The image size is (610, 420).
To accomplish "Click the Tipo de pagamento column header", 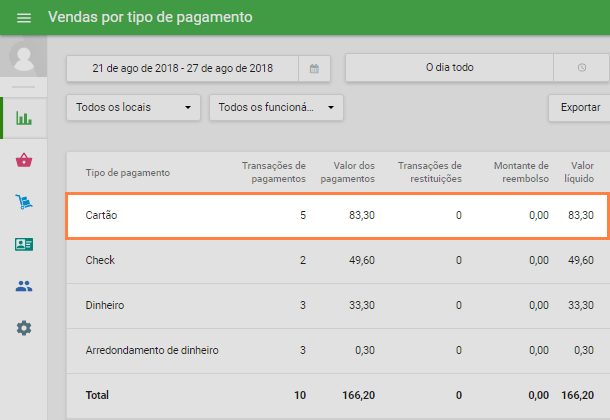I will coord(128,173).
